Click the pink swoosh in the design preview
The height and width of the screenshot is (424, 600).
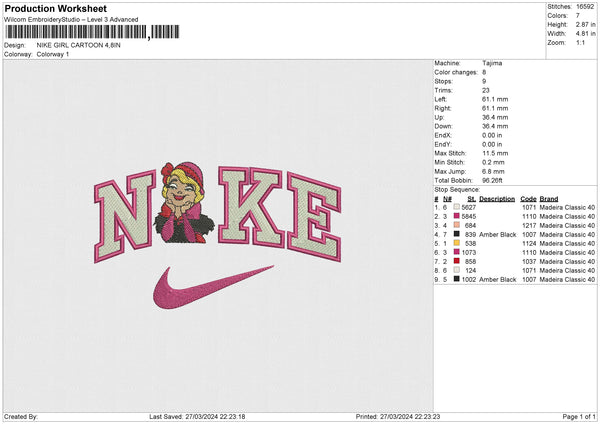[x=213, y=287]
